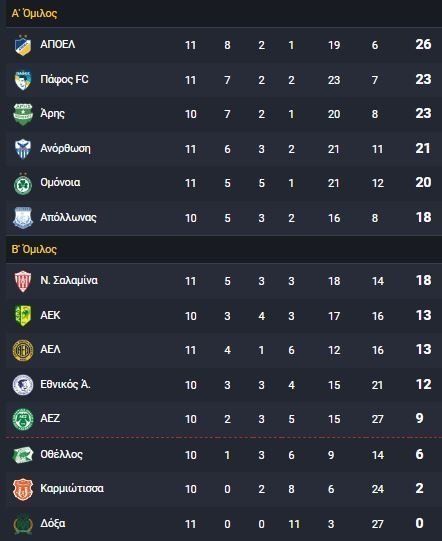The width and height of the screenshot is (442, 541).
Task: Click the Άρης green crest icon
Action: [23, 114]
